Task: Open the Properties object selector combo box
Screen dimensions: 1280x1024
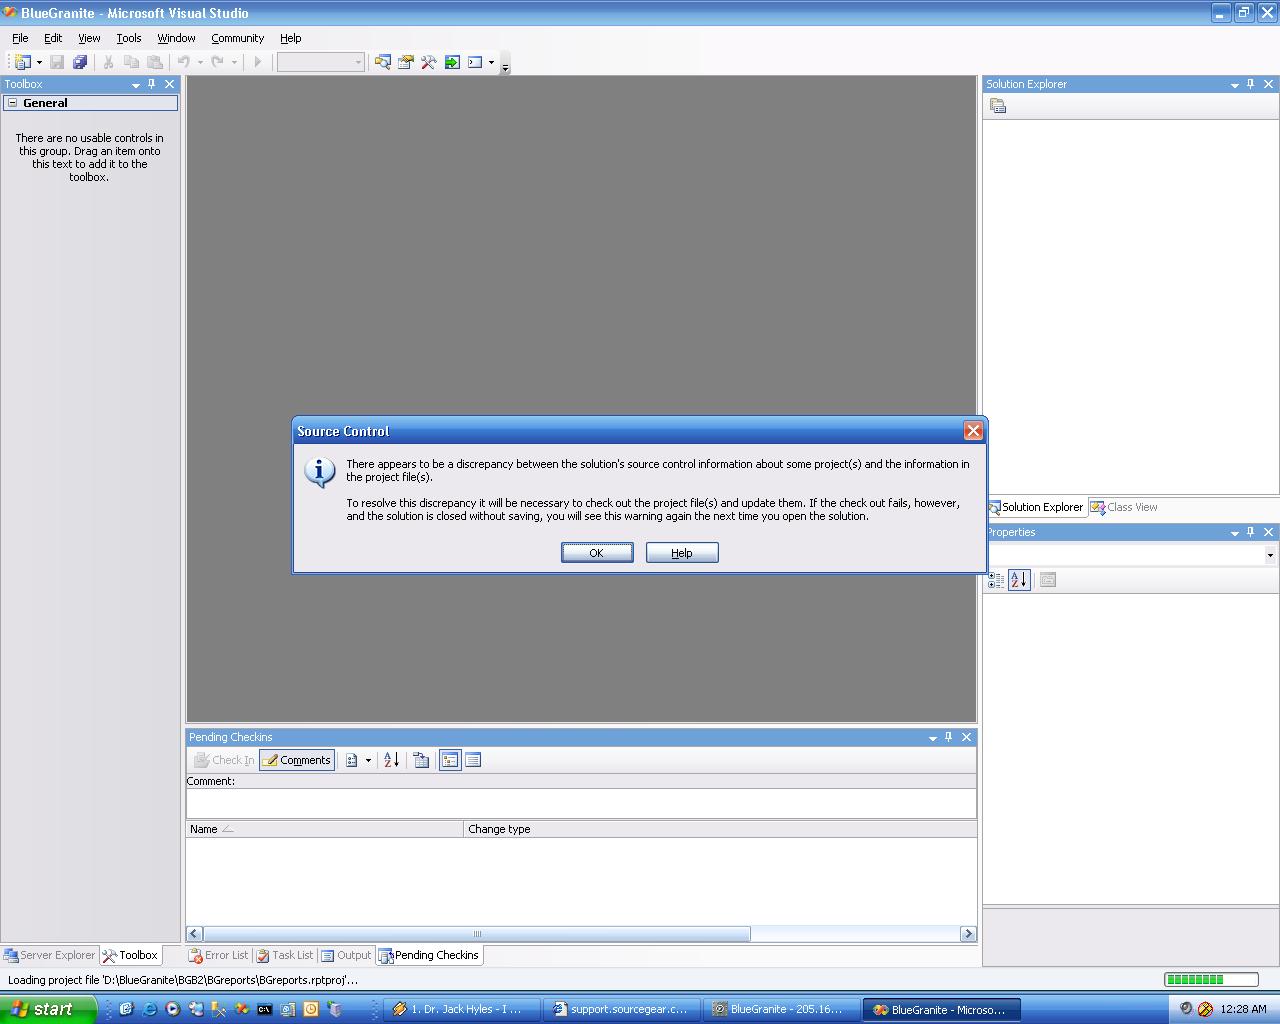Action: coord(1132,555)
